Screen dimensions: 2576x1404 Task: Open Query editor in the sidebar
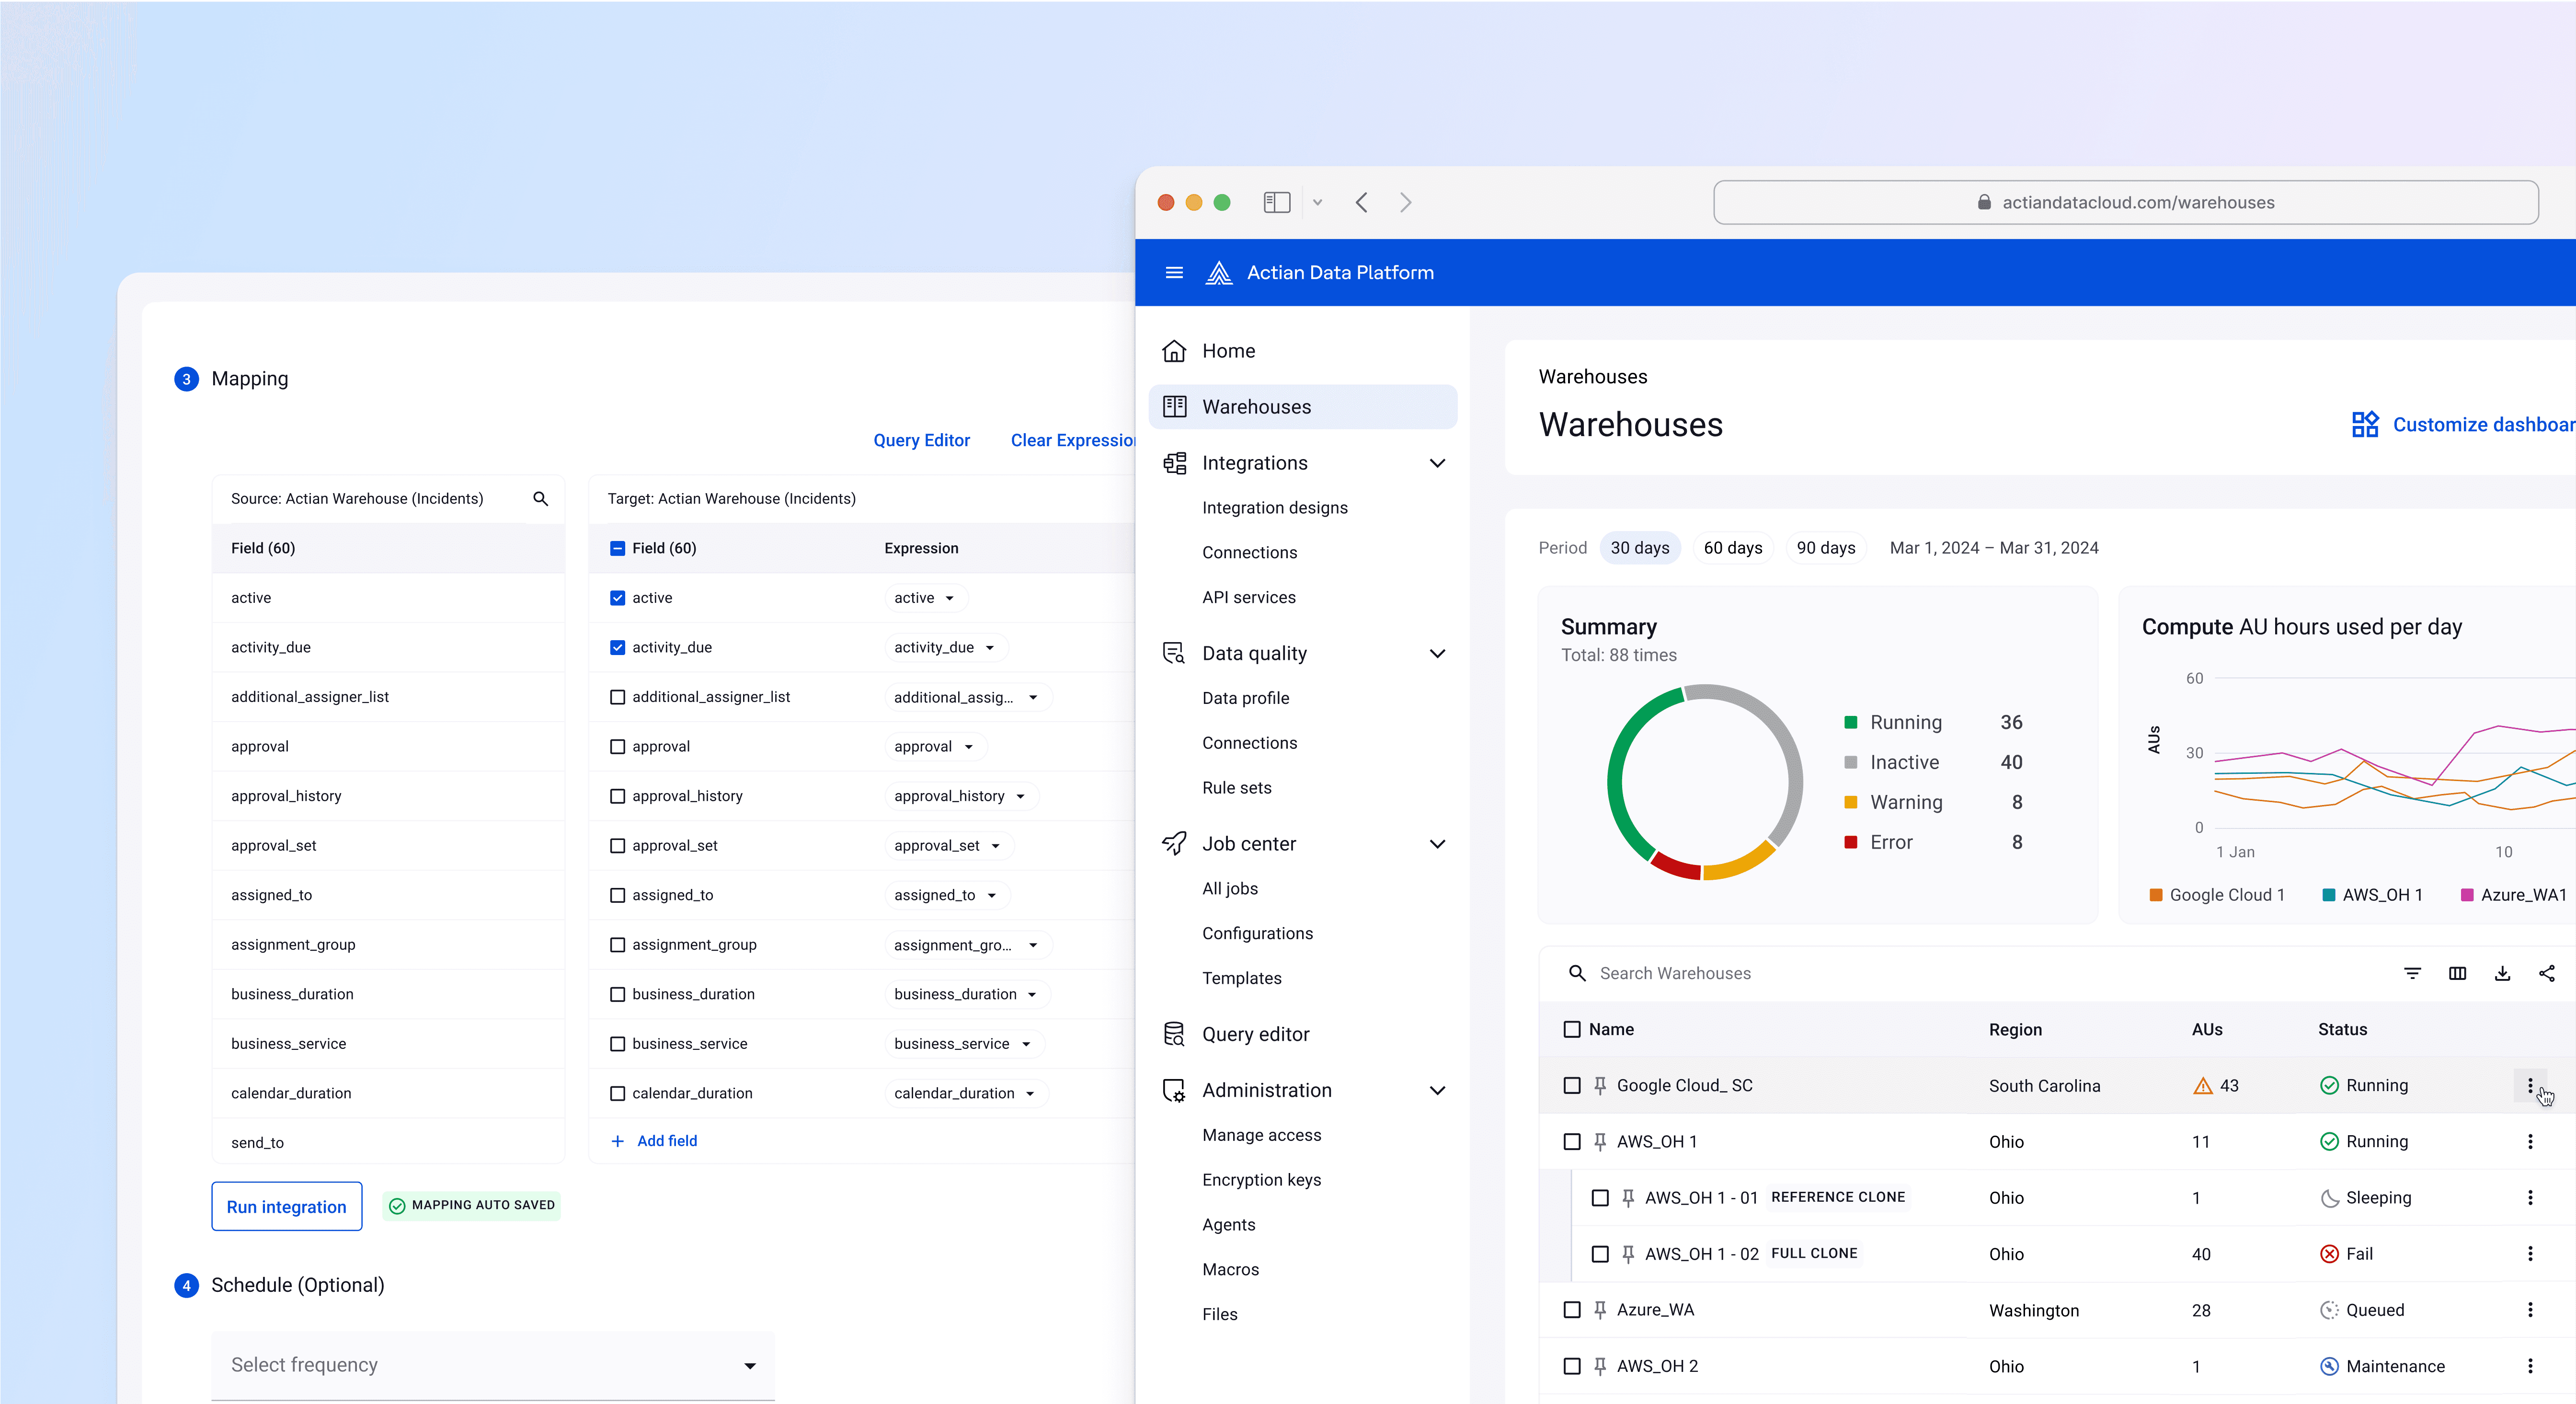coord(1255,1034)
